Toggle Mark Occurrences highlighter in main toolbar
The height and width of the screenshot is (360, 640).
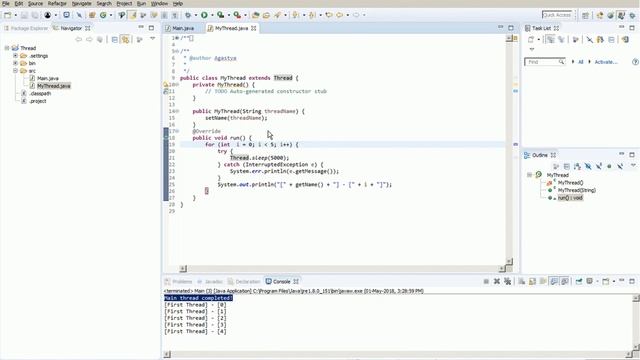coord(132,15)
